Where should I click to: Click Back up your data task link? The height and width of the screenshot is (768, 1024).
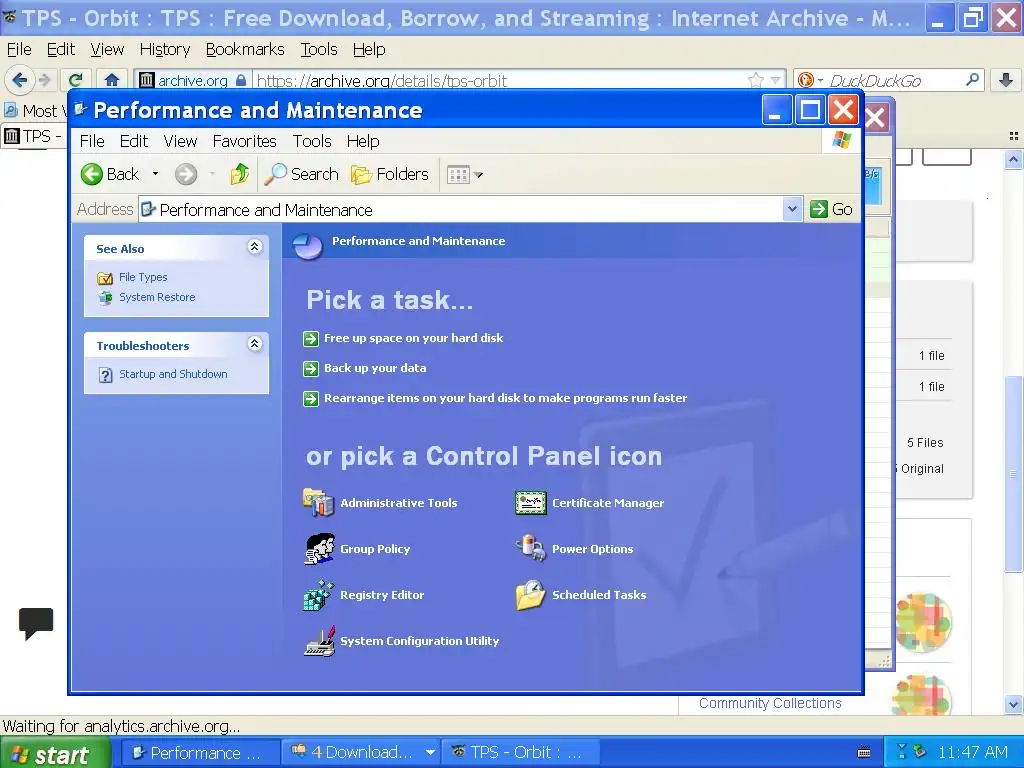pyautogui.click(x=375, y=368)
